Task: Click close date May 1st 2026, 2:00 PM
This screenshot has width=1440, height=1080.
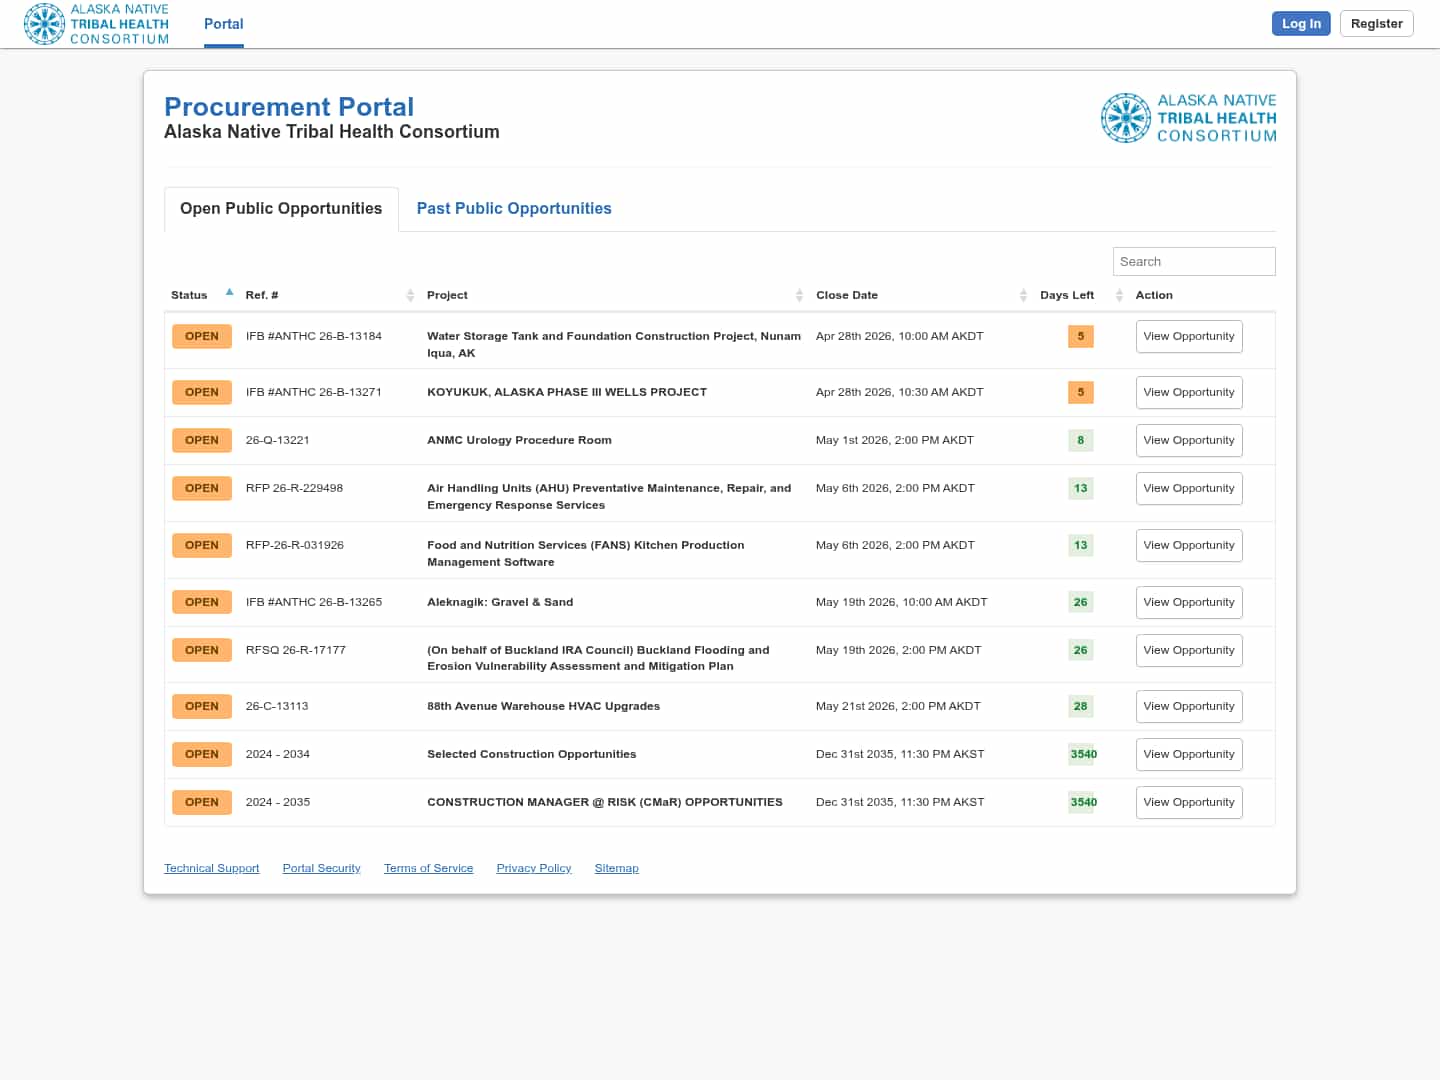Action: click(x=895, y=440)
